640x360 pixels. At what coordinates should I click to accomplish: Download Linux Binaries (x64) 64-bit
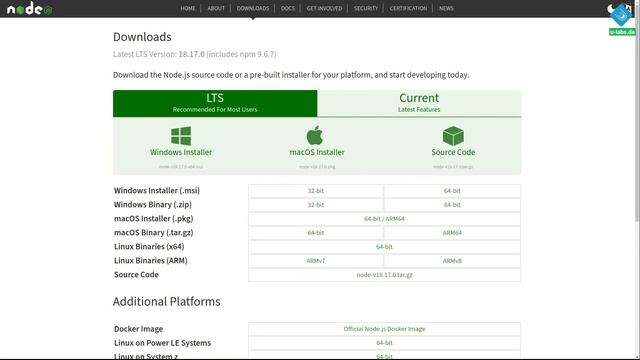pyautogui.click(x=384, y=247)
